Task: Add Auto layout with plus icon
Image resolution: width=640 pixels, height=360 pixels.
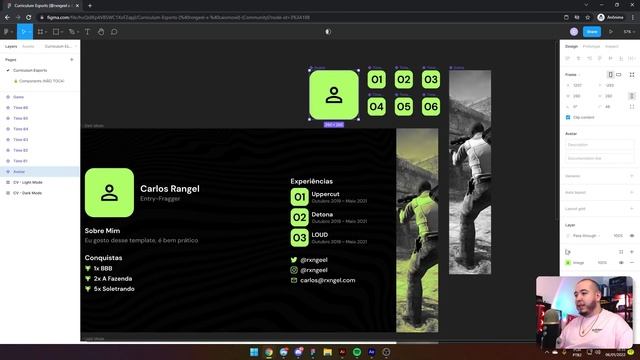Action: point(632,192)
